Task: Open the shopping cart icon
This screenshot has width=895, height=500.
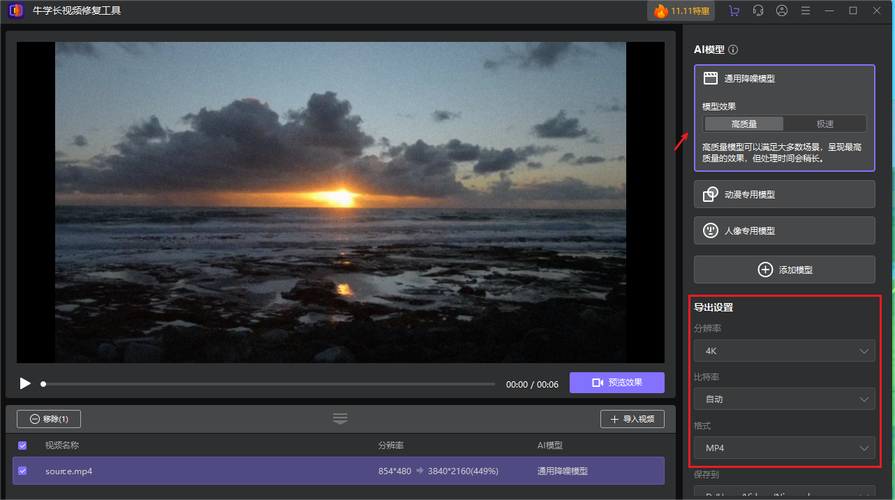Action: click(x=735, y=10)
